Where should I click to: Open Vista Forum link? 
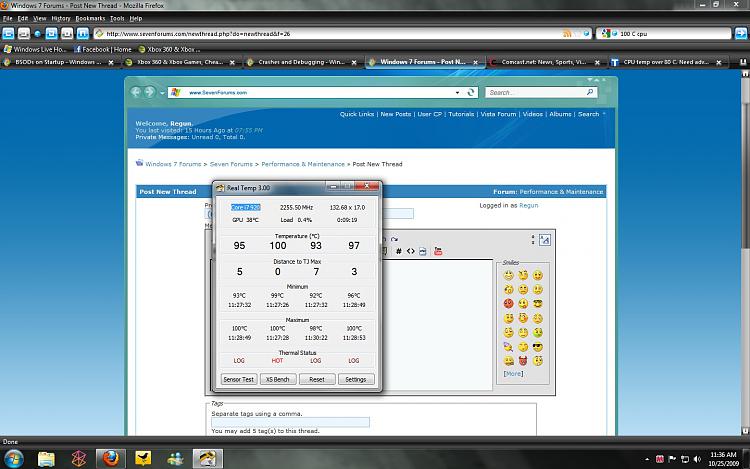(x=498, y=114)
